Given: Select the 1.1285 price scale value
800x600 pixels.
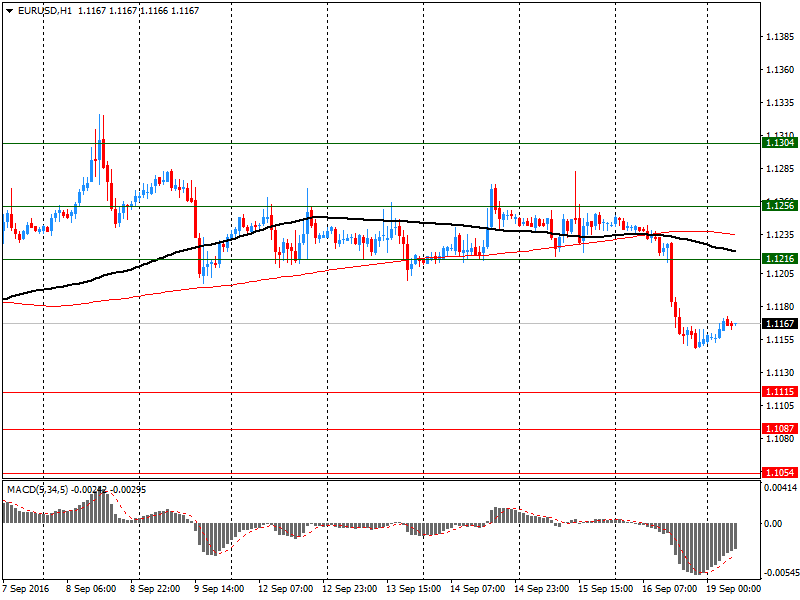Looking at the screenshot, I should pos(780,169).
